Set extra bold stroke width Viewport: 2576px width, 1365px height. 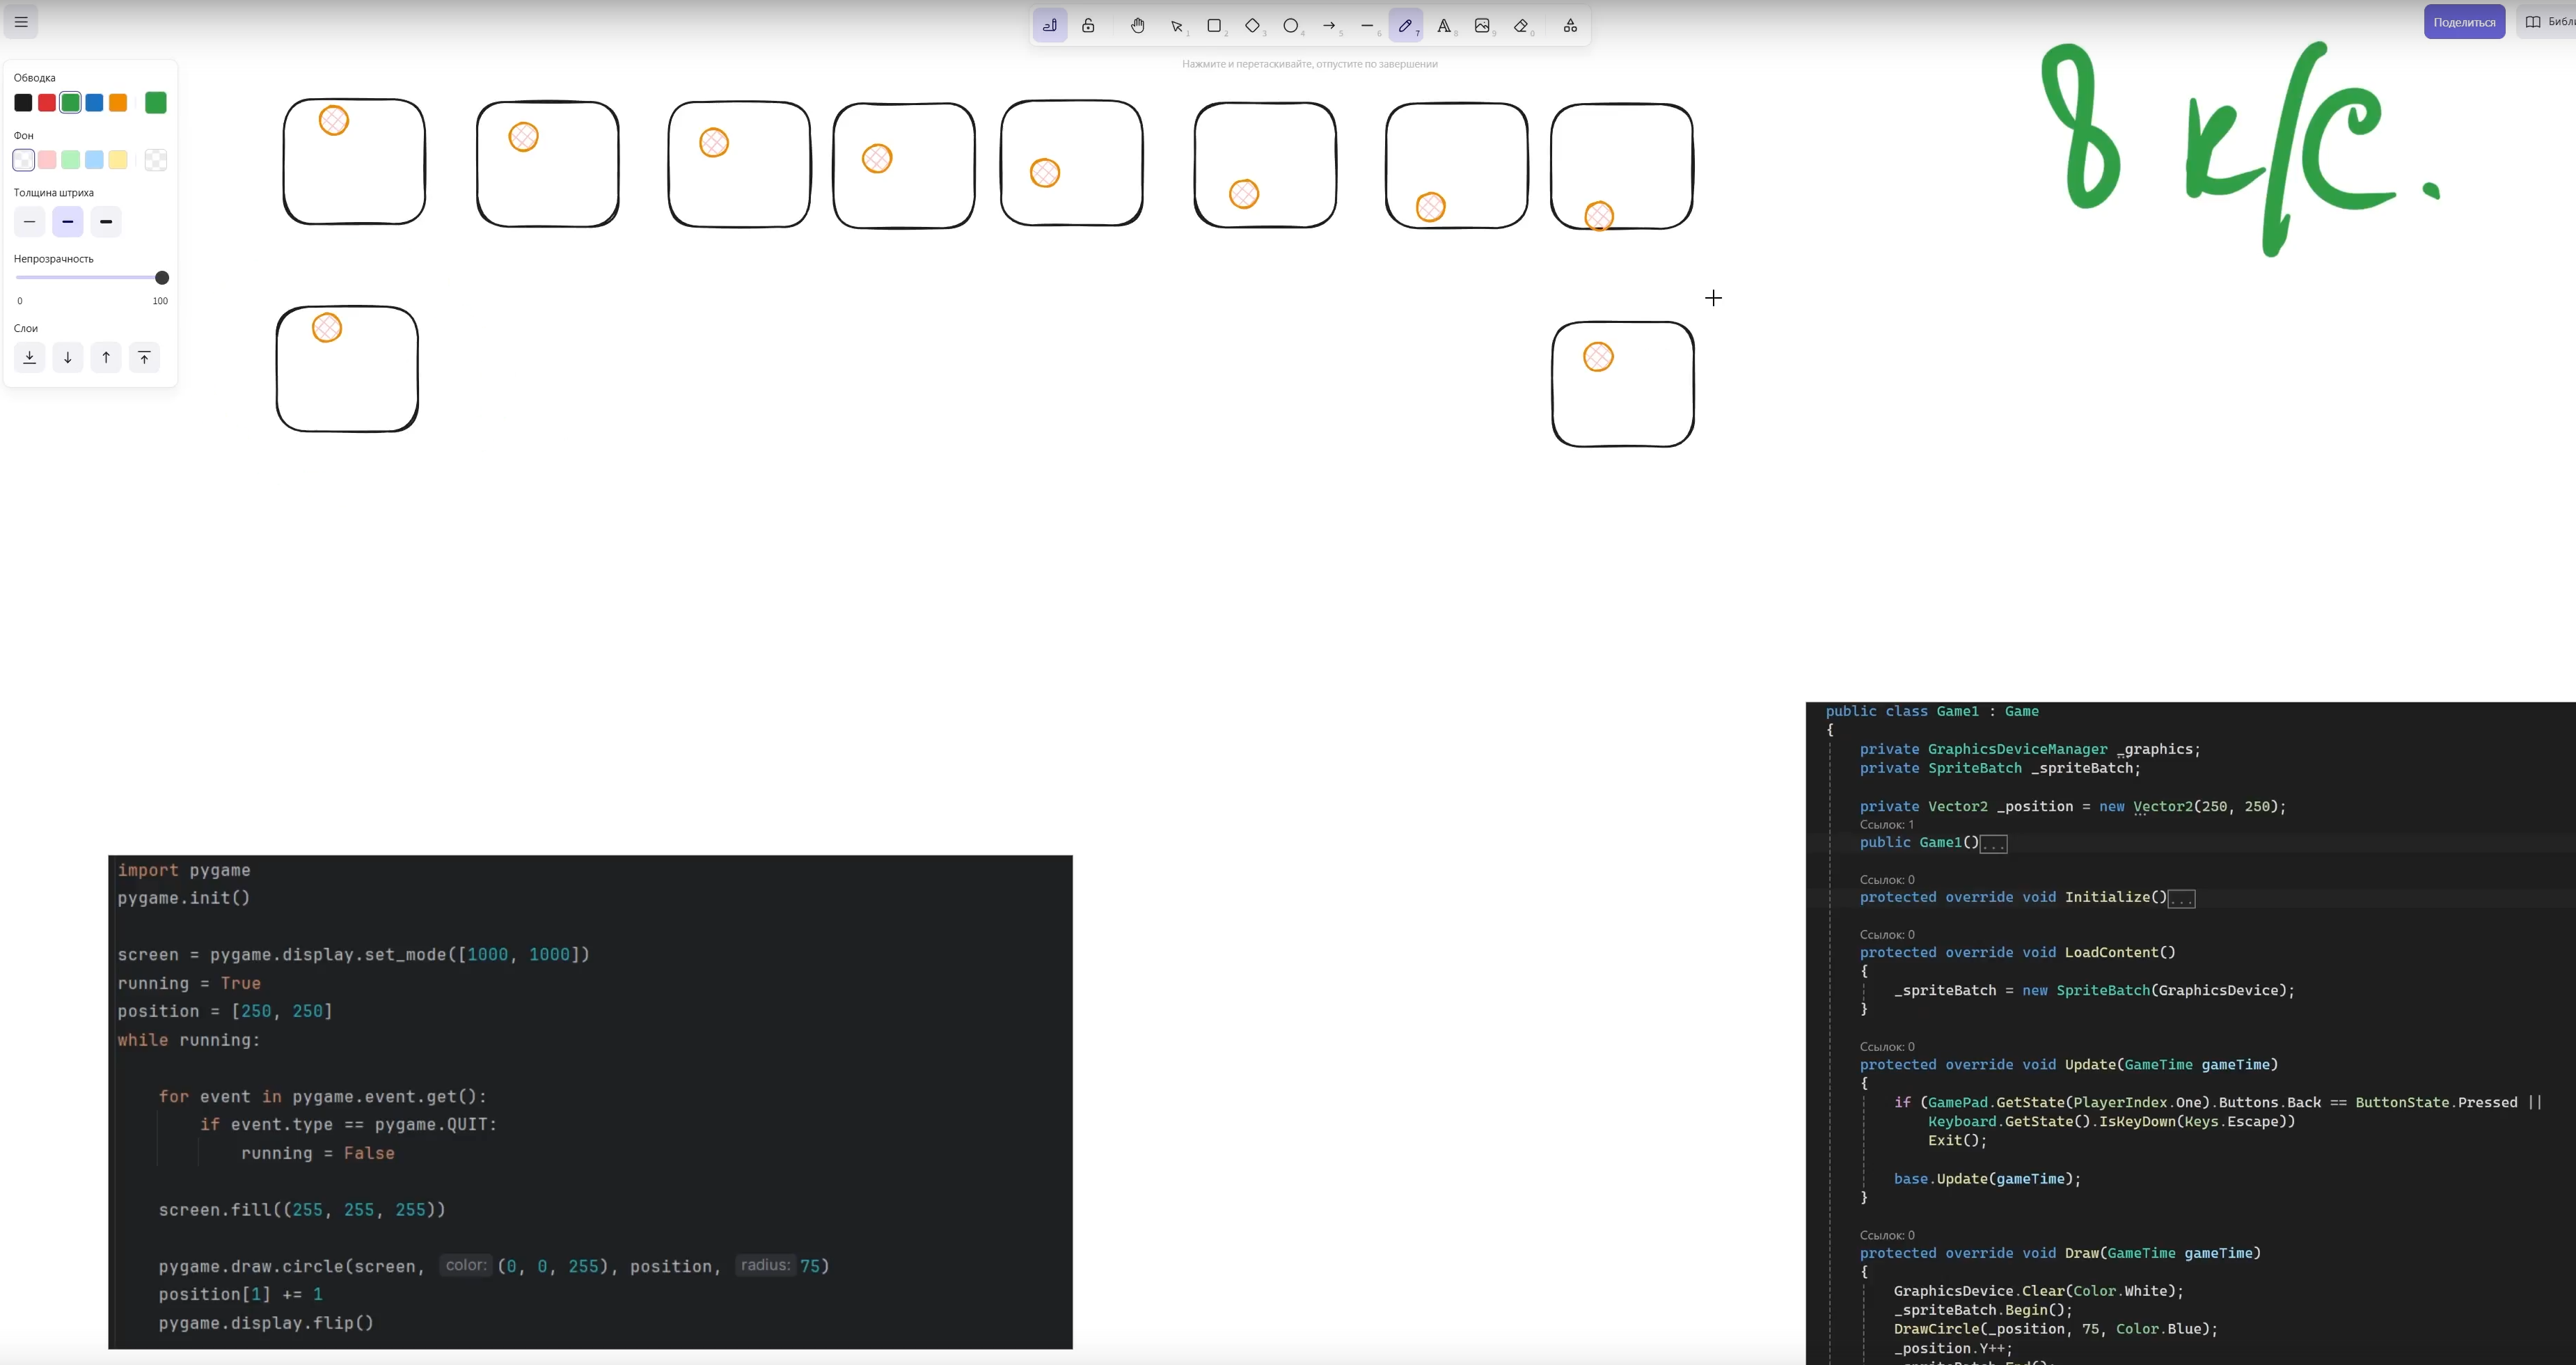pos(106,222)
